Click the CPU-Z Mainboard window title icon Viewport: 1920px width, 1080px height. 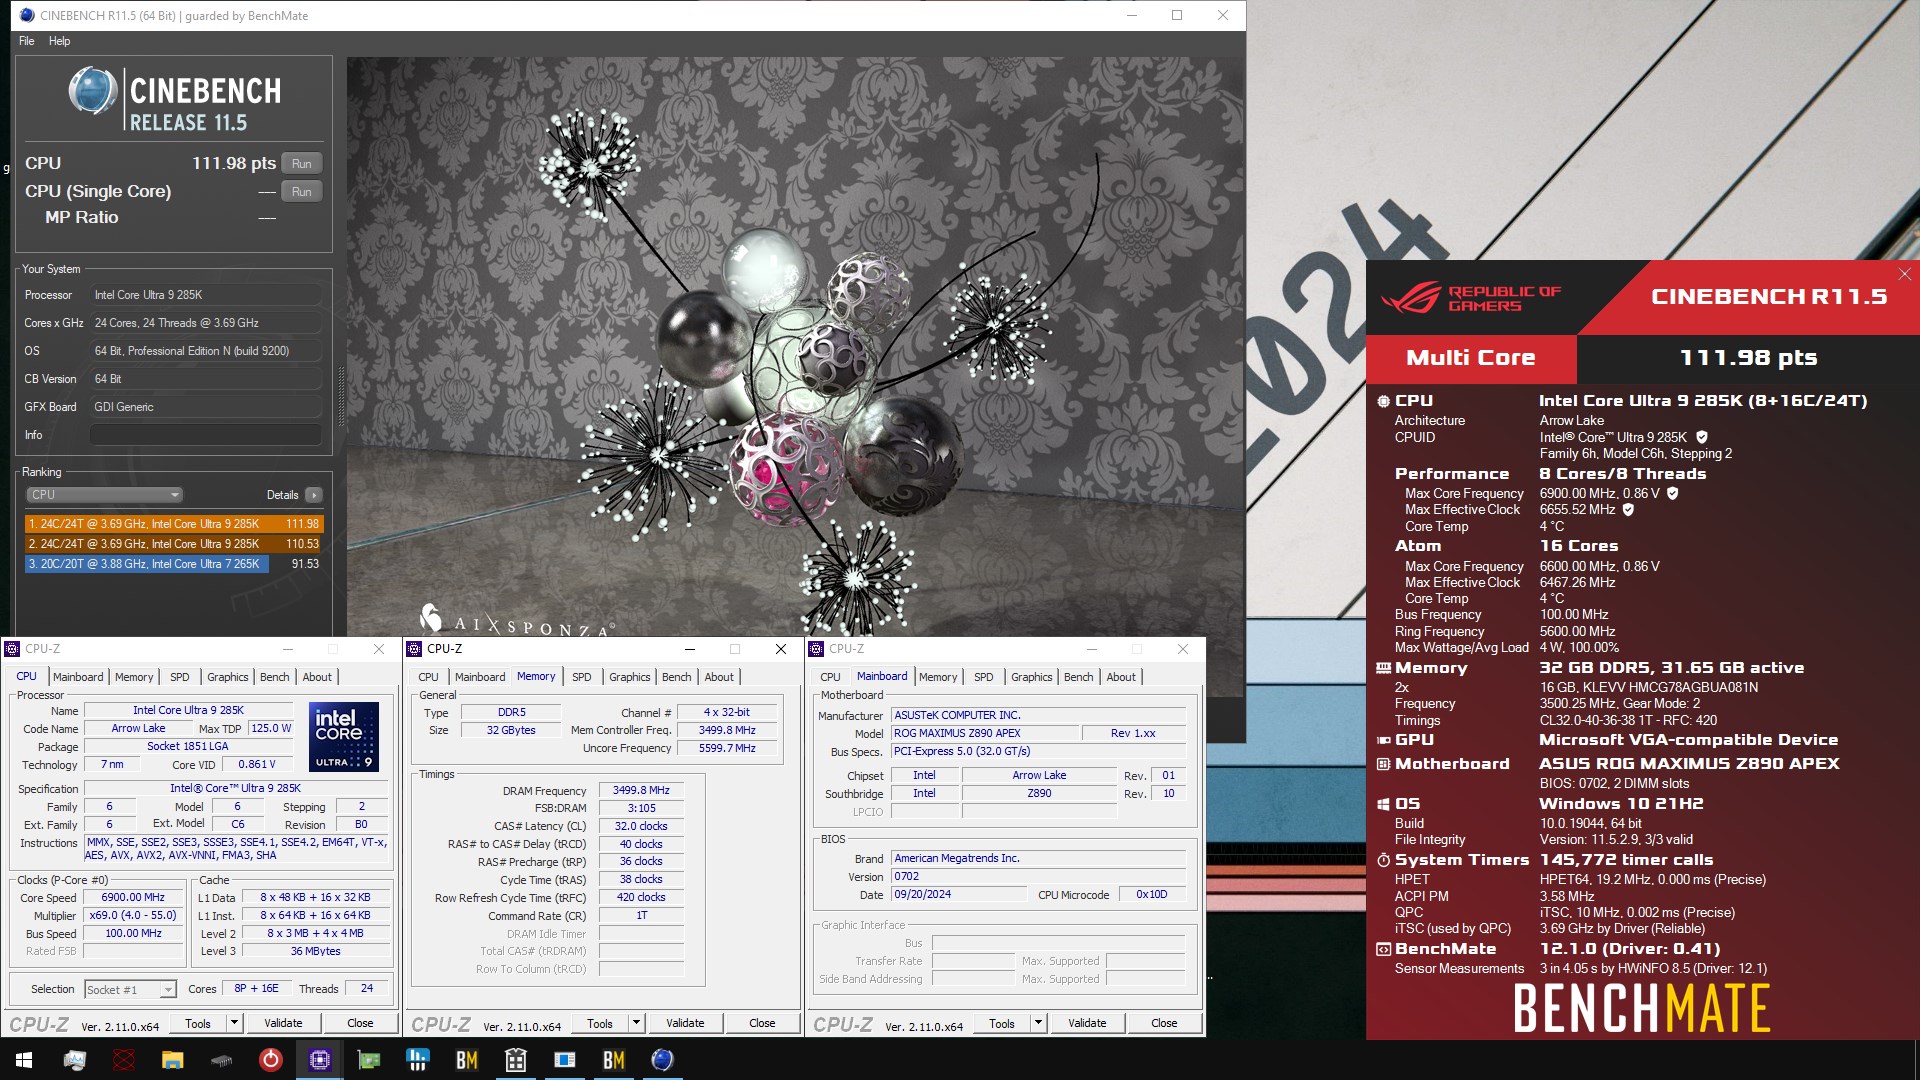point(816,649)
